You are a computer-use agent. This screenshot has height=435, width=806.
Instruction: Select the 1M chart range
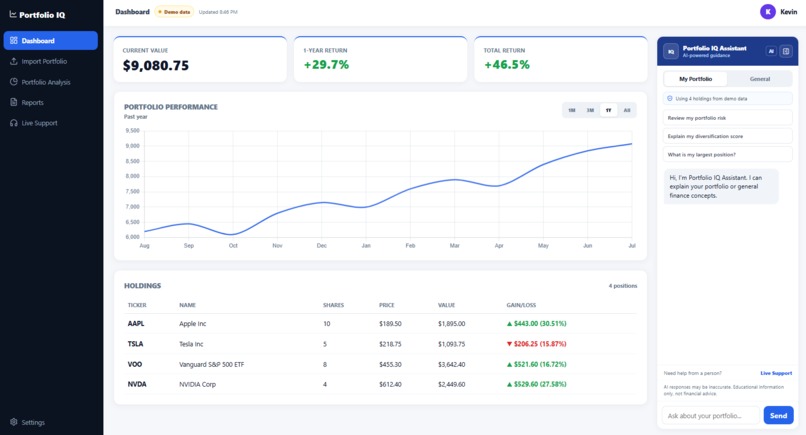572,110
